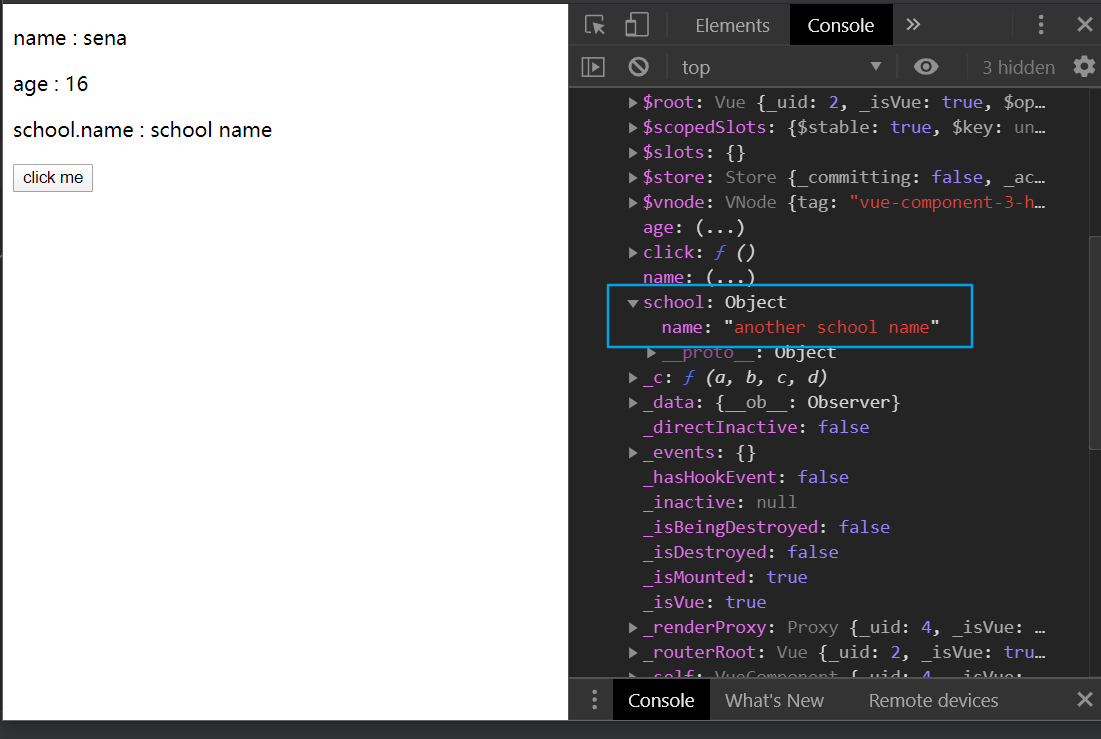Expand the _c function entry
Image resolution: width=1101 pixels, height=739 pixels.
coord(633,378)
